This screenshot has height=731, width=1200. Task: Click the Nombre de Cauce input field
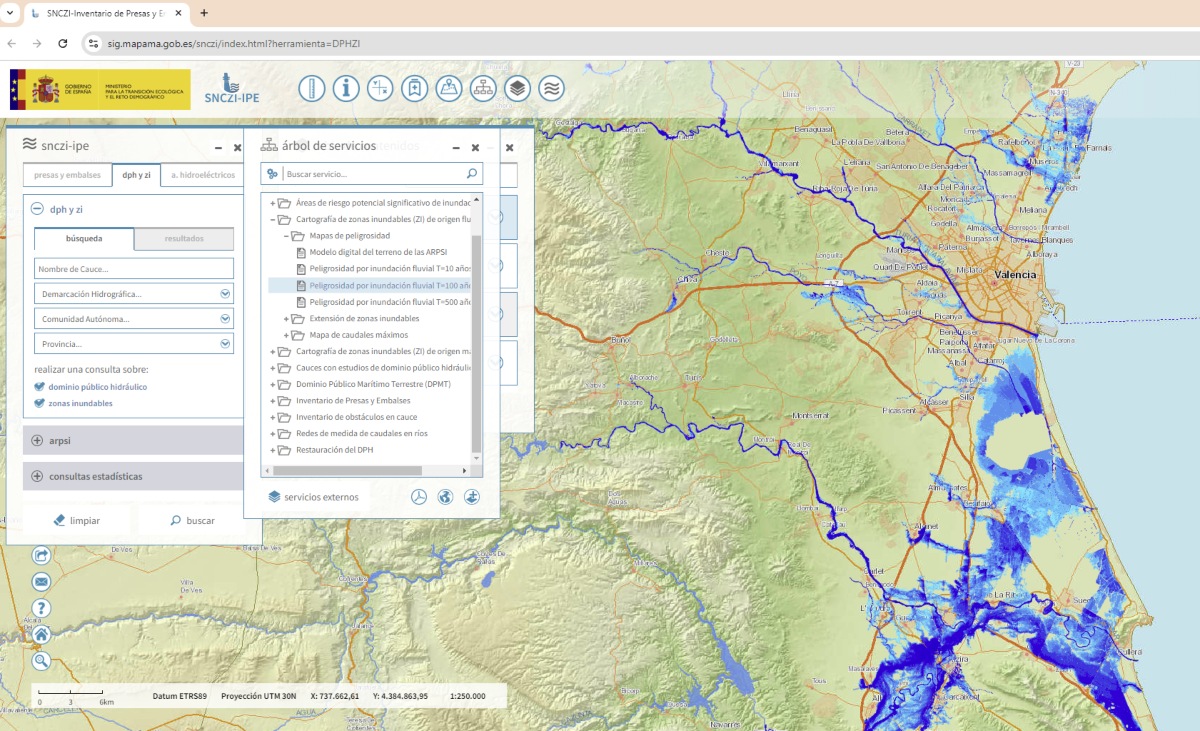click(x=134, y=269)
